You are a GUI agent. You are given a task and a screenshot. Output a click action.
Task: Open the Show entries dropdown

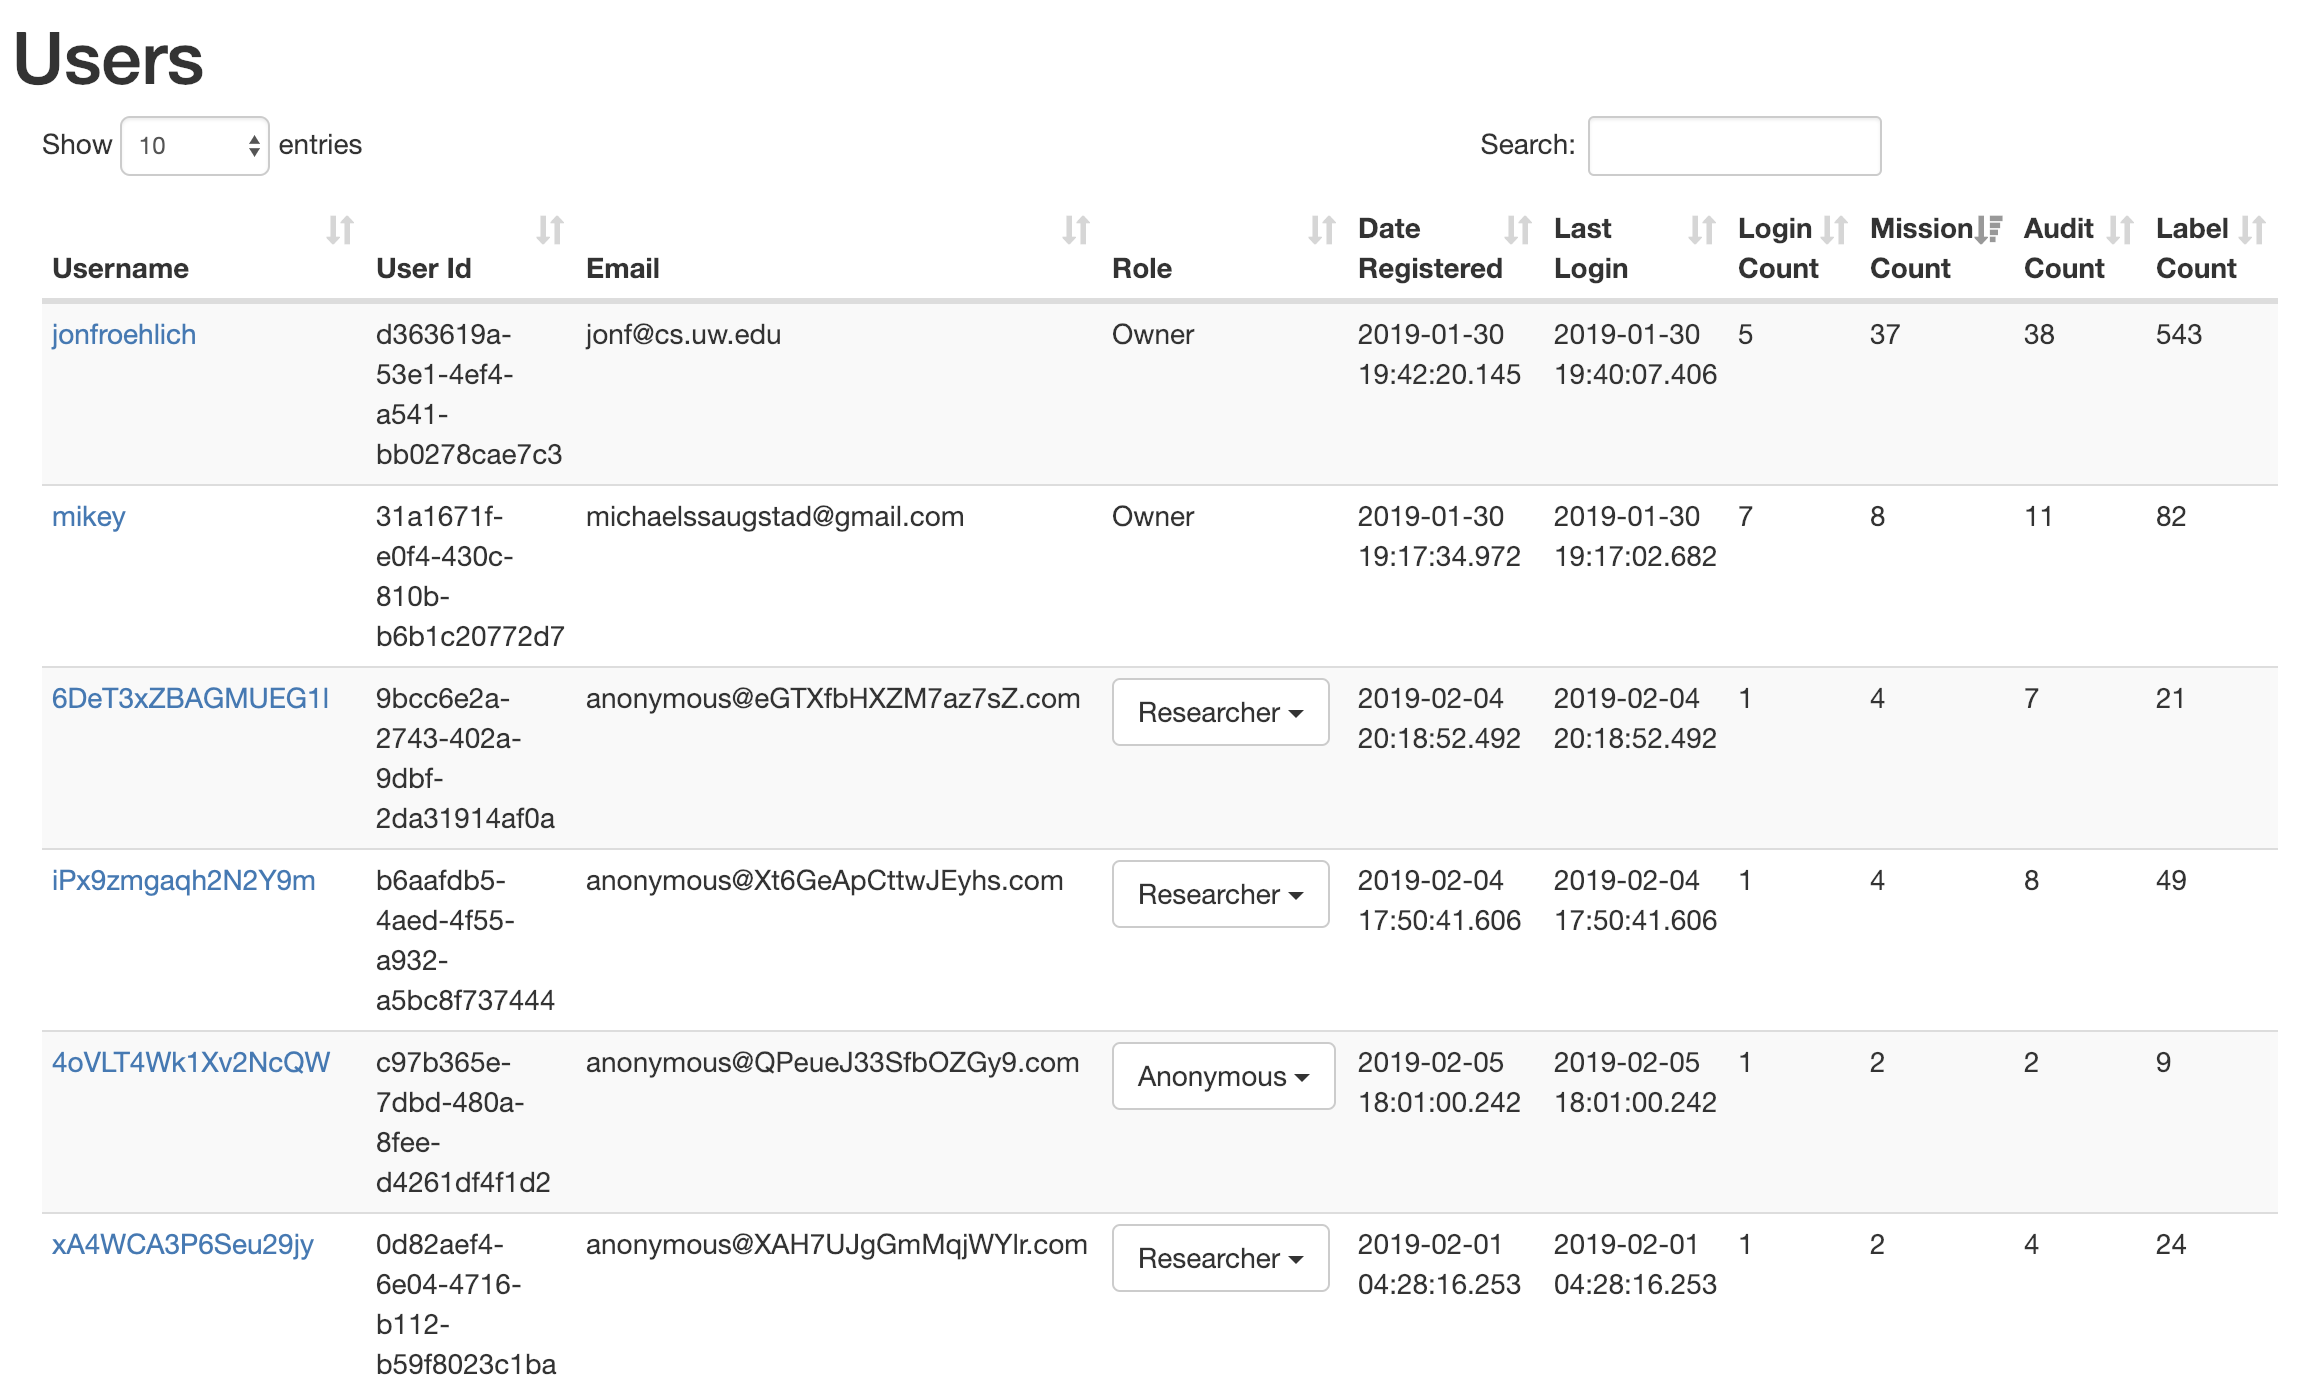194,145
